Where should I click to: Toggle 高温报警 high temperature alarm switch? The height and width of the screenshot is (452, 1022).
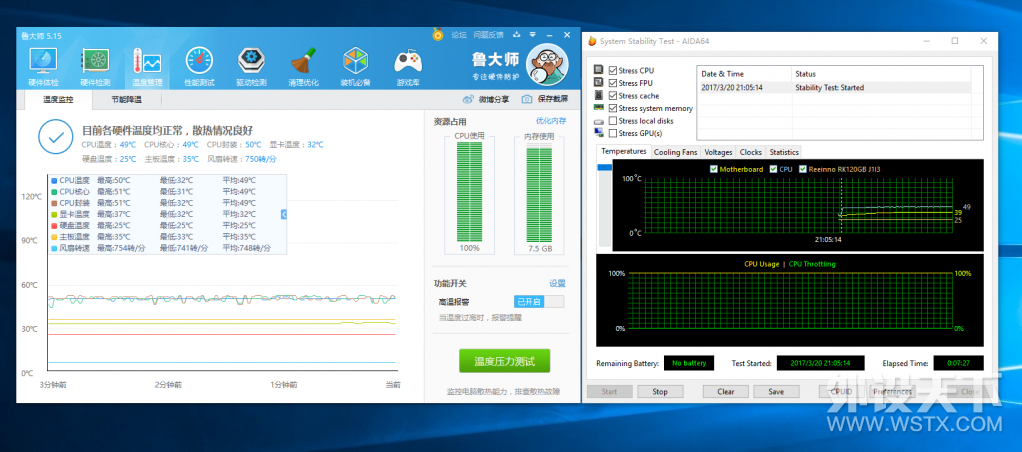539,301
